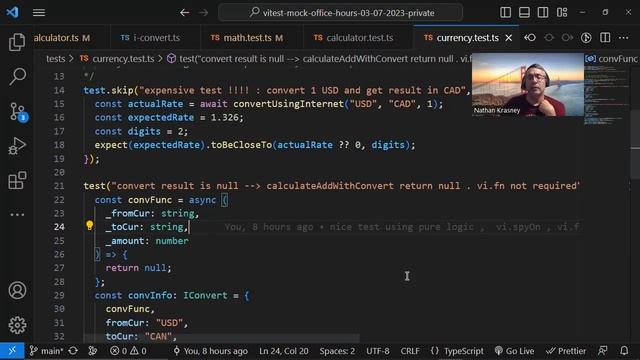The image size is (640, 360).
Task: Toggle the primary side bar layout icon
Action: (505, 13)
